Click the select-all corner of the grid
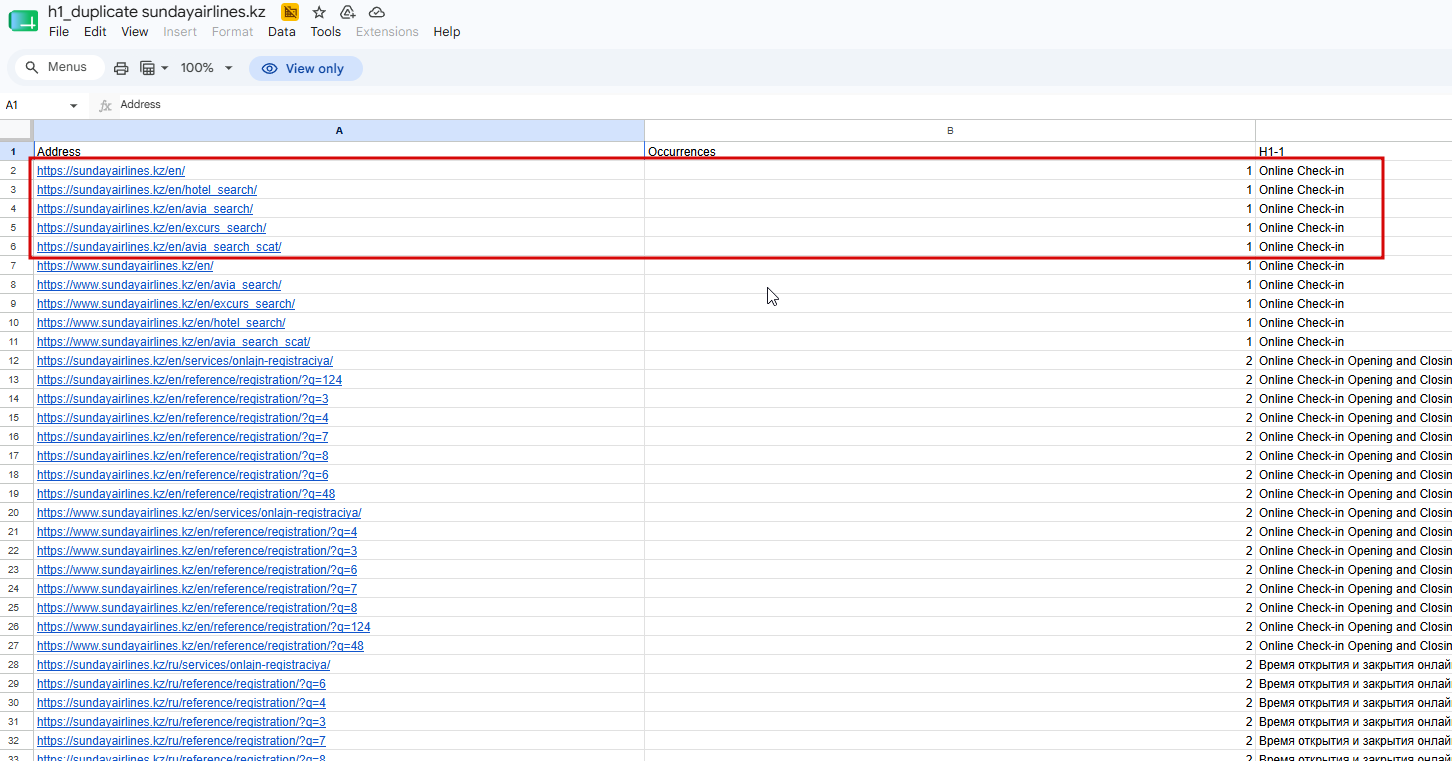This screenshot has width=1452, height=761. click(x=16, y=130)
